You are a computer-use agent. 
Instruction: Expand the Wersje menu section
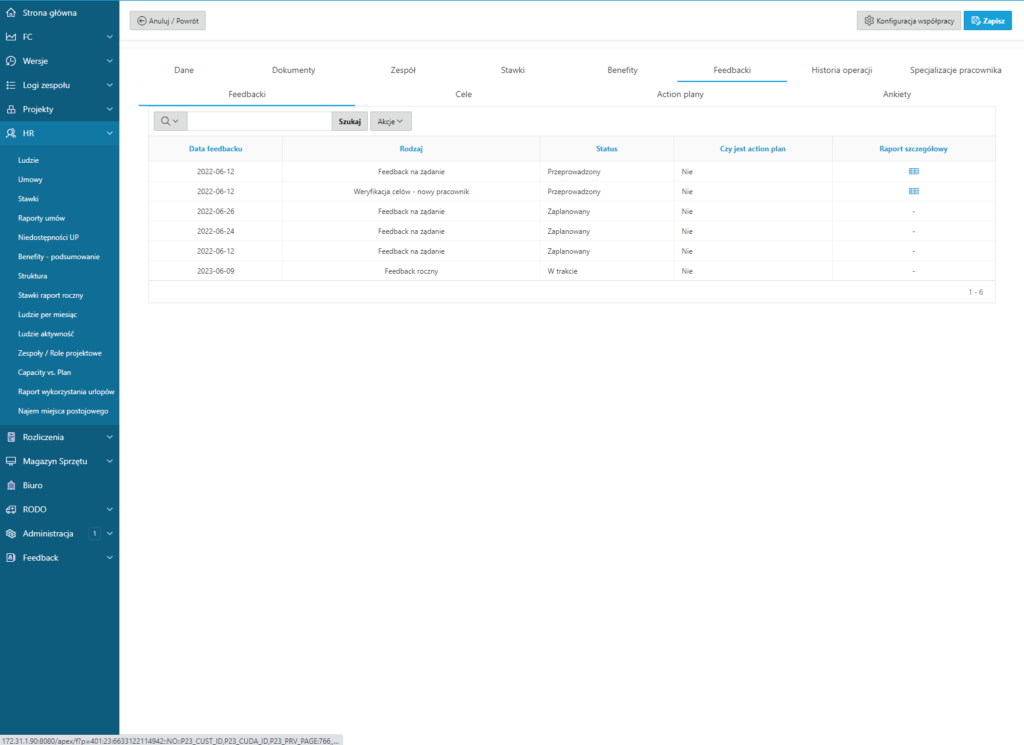(x=110, y=61)
